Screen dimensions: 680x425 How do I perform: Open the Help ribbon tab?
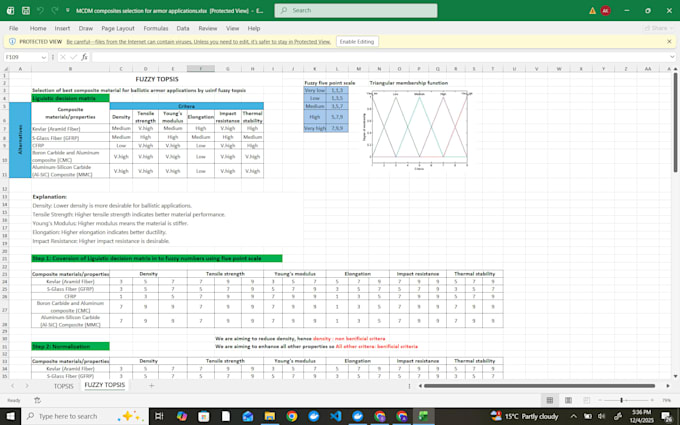[254, 28]
